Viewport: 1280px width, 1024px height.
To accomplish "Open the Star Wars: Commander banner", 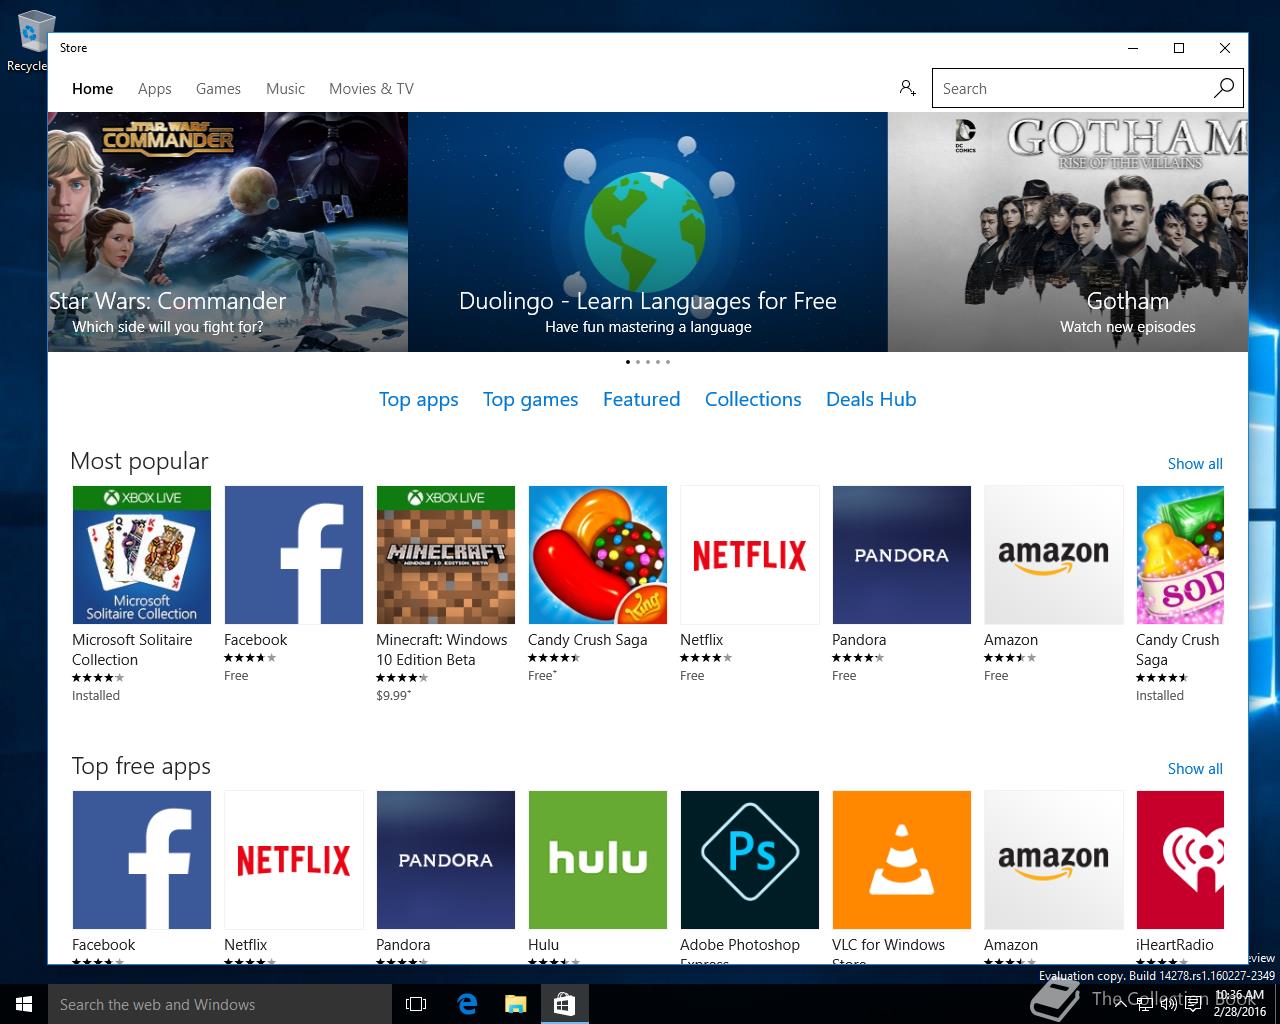I will pyautogui.click(x=228, y=232).
